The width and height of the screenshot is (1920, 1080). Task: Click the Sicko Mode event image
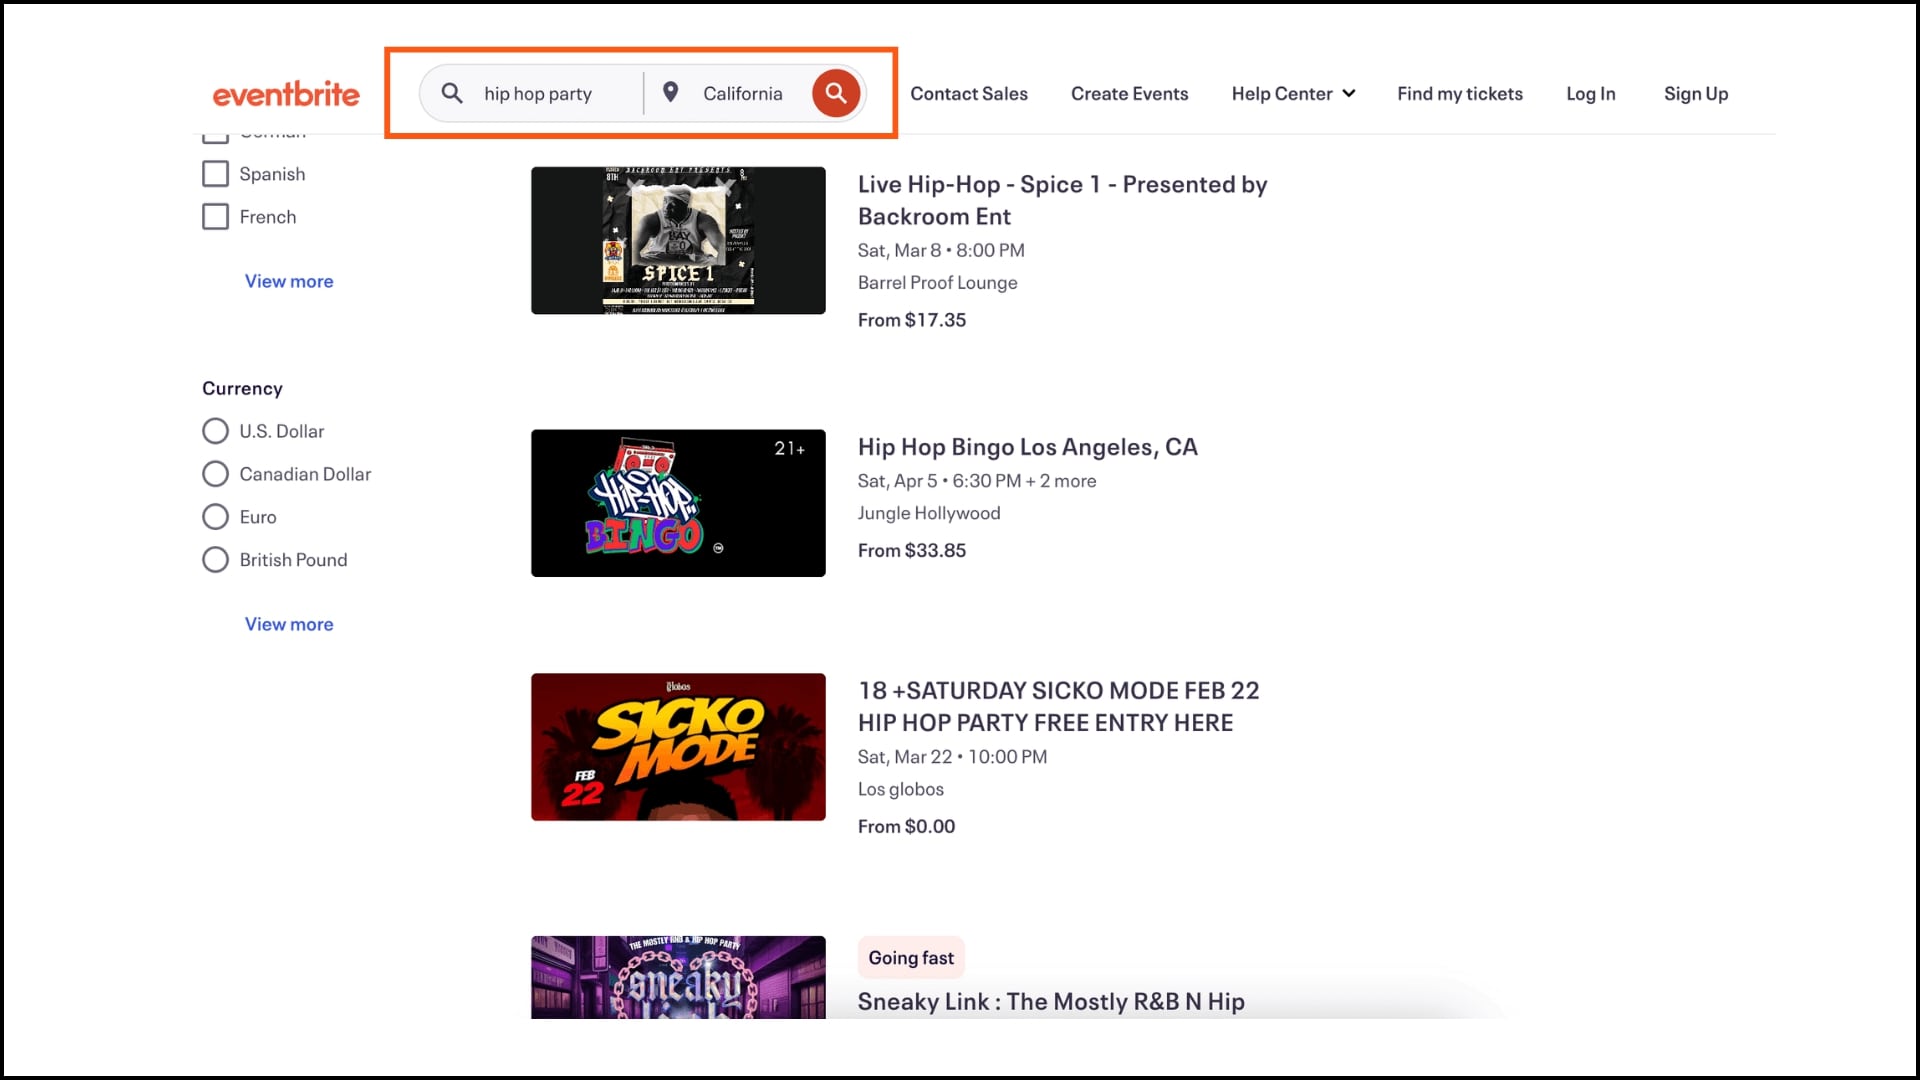coord(678,746)
